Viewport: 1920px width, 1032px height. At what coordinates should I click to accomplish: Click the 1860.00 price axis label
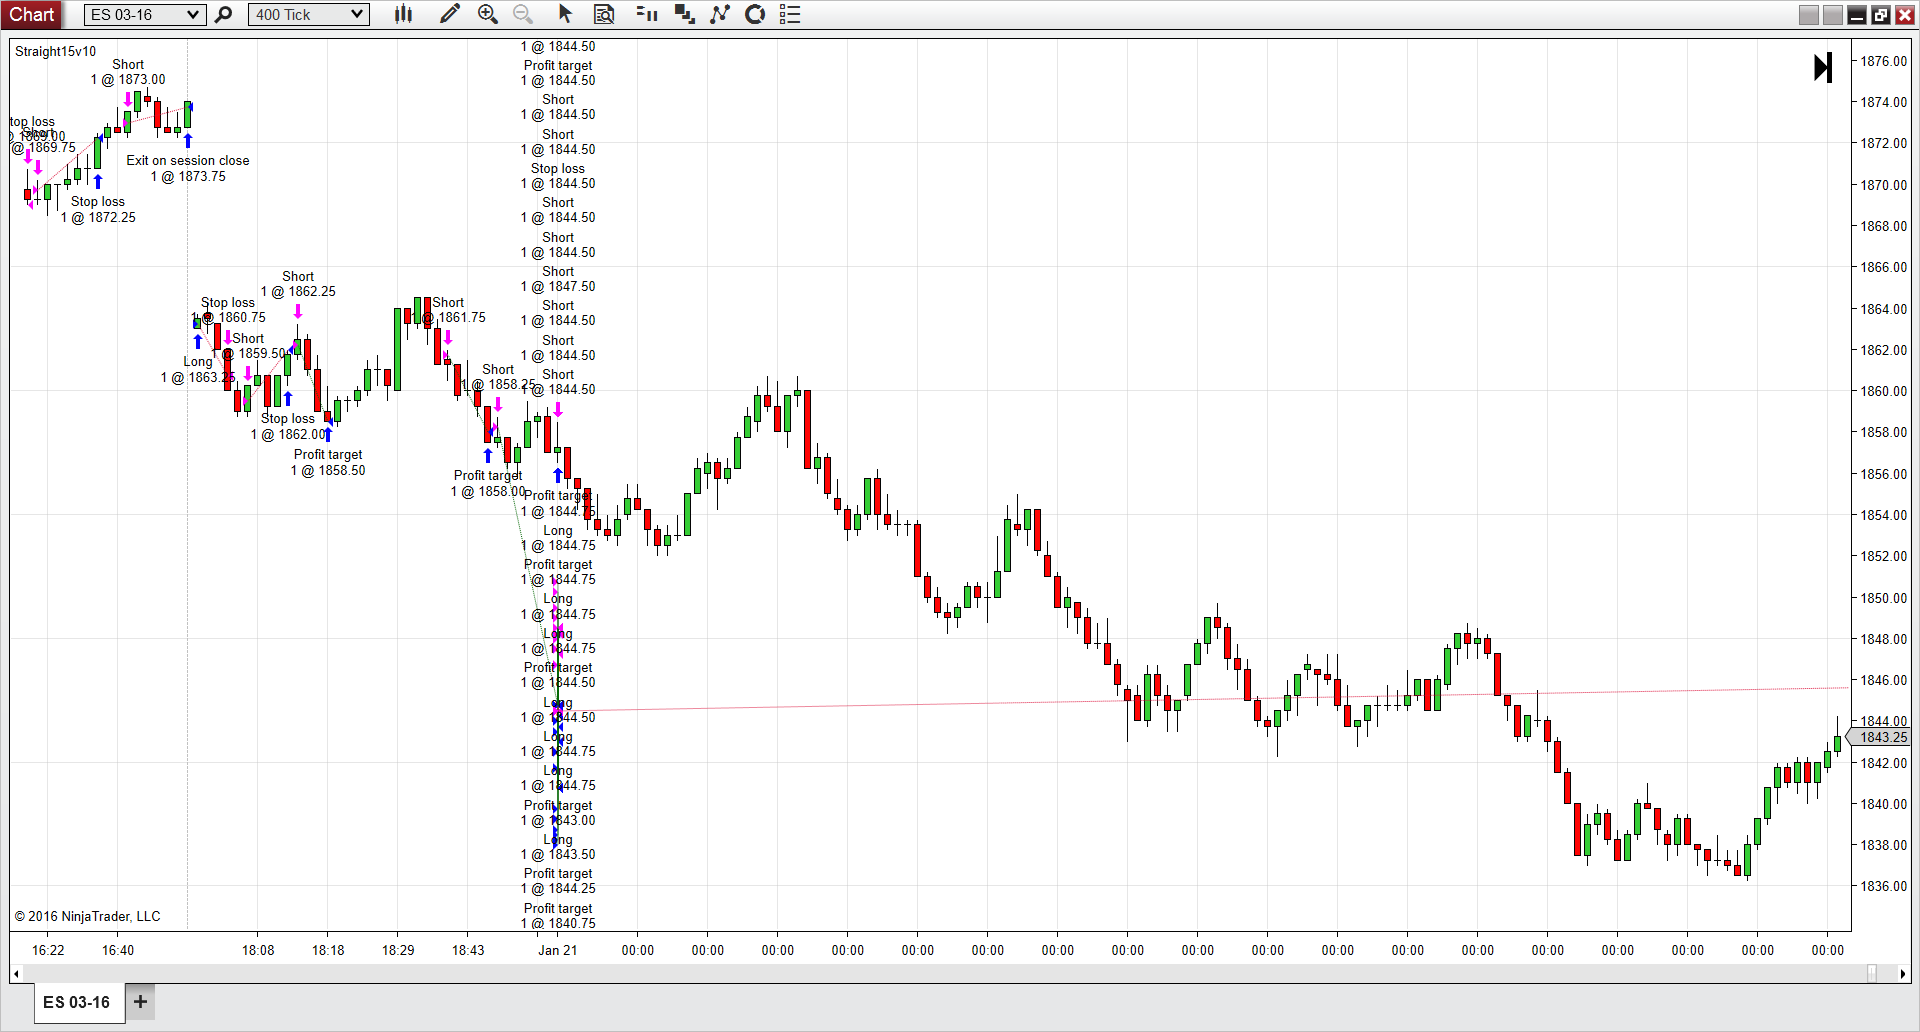pos(1883,391)
